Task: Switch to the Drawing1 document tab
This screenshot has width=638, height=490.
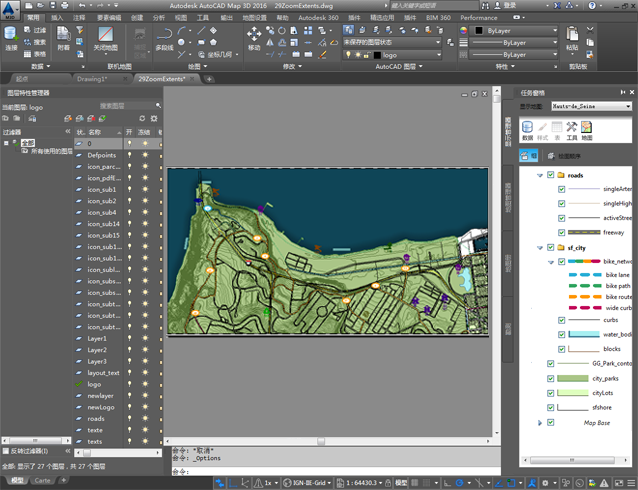Action: tap(92, 77)
